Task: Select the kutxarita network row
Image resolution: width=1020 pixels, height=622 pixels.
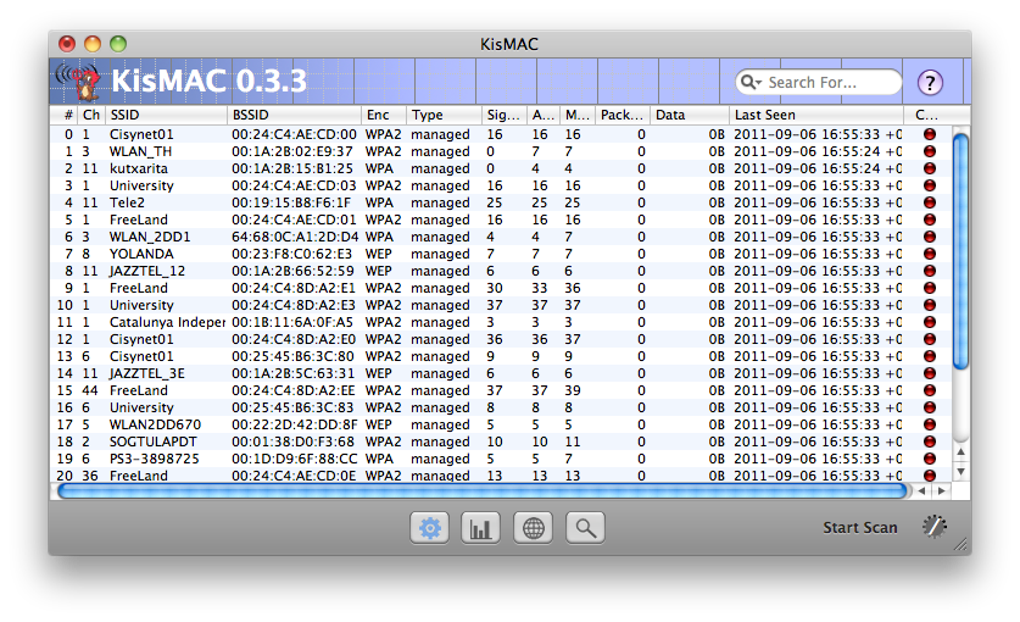Action: (x=501, y=169)
